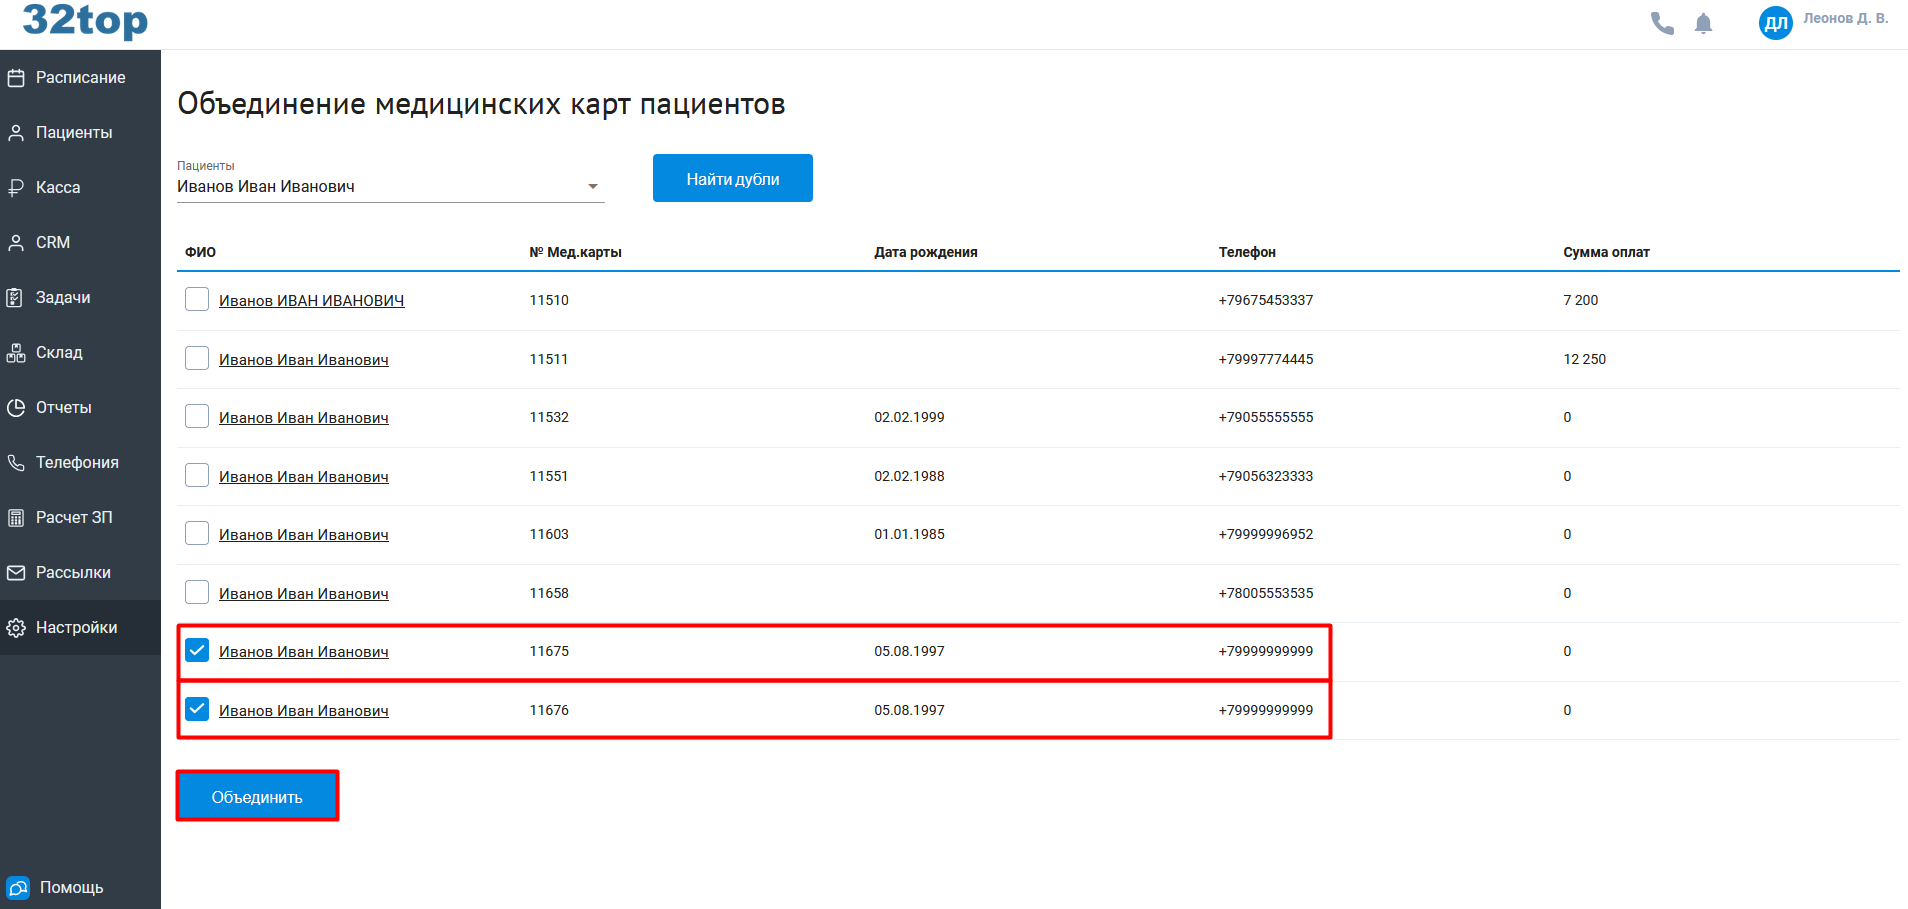Image resolution: width=1908 pixels, height=909 pixels.
Task: Uncheck the box for med card 11675
Action: (x=197, y=651)
